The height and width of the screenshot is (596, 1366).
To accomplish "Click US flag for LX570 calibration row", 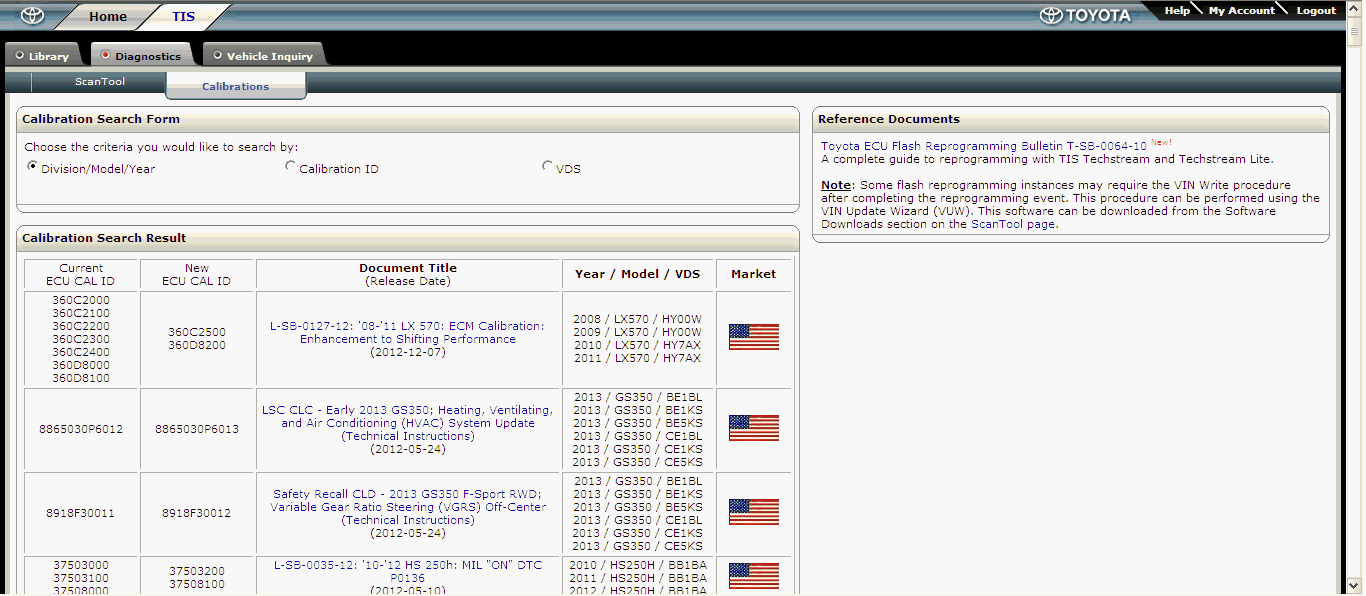I will 753,337.
